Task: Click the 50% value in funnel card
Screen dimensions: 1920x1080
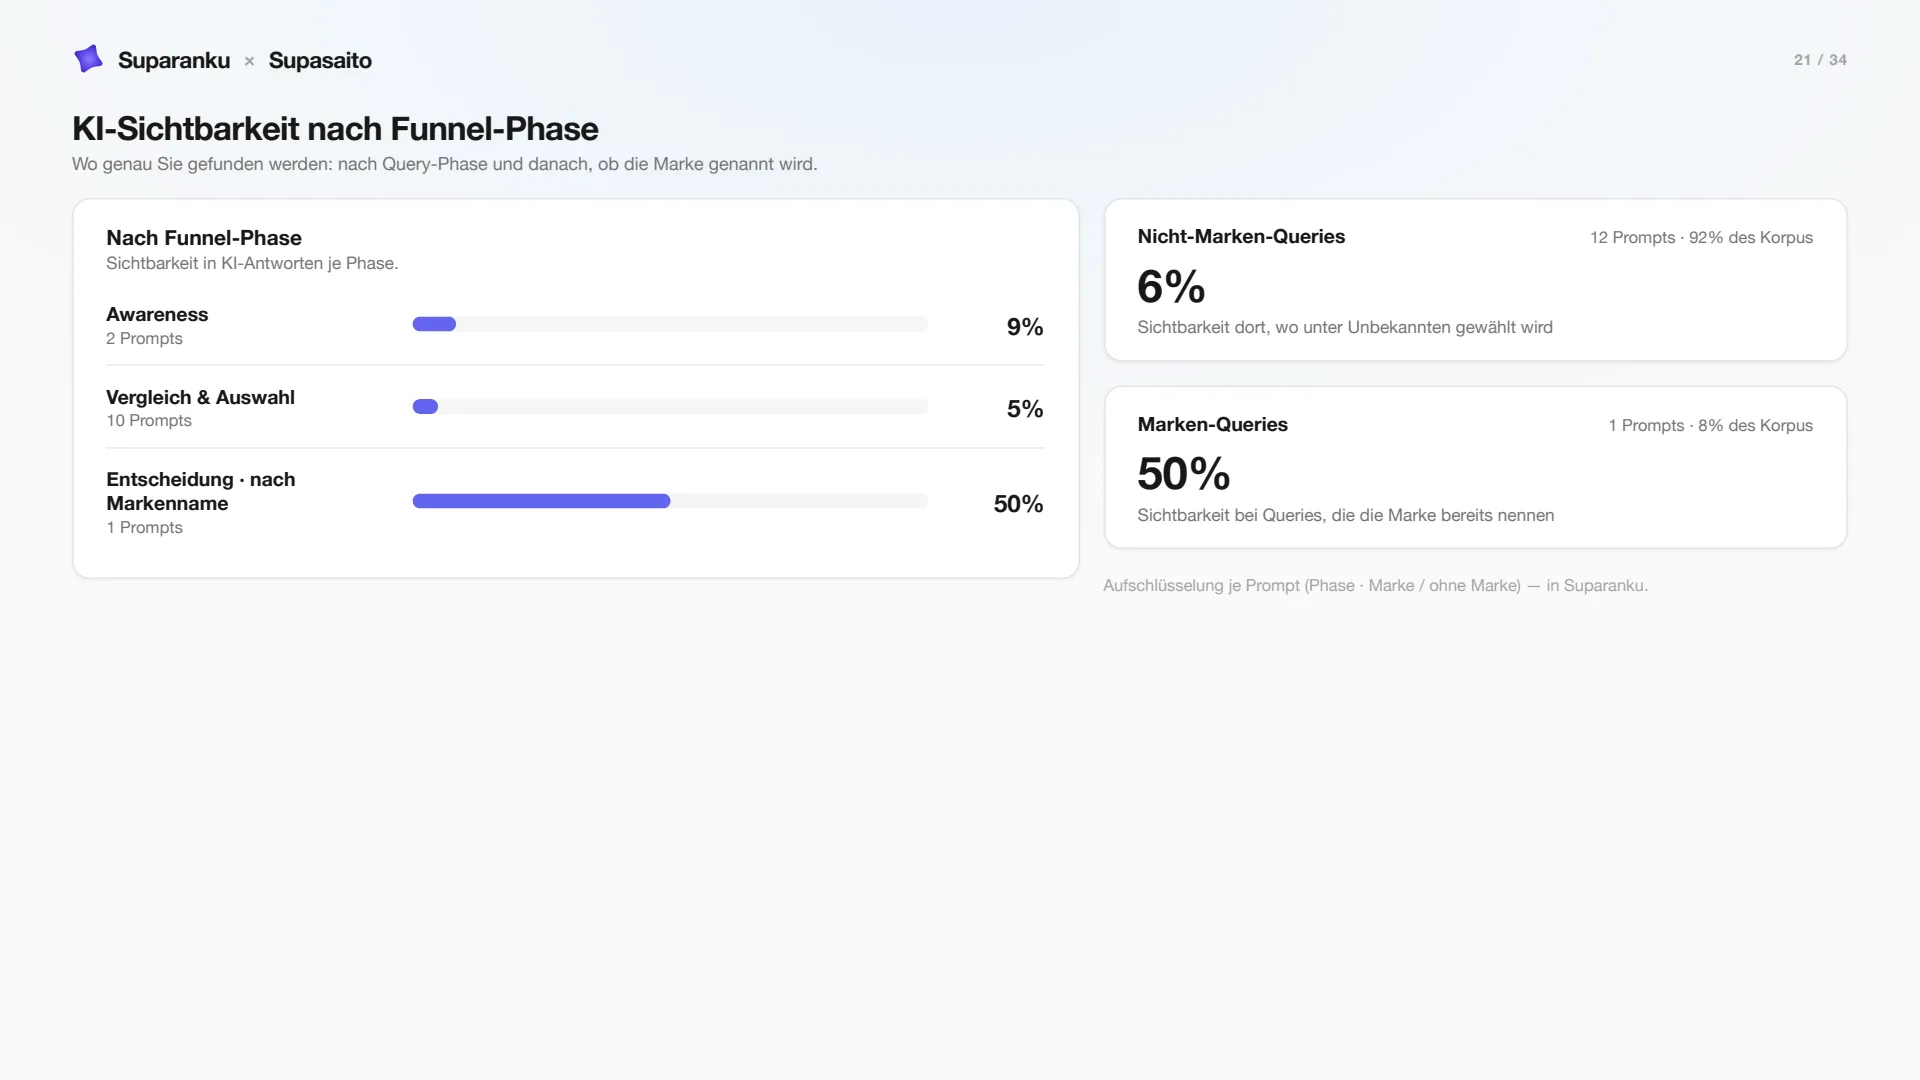Action: tap(1018, 504)
